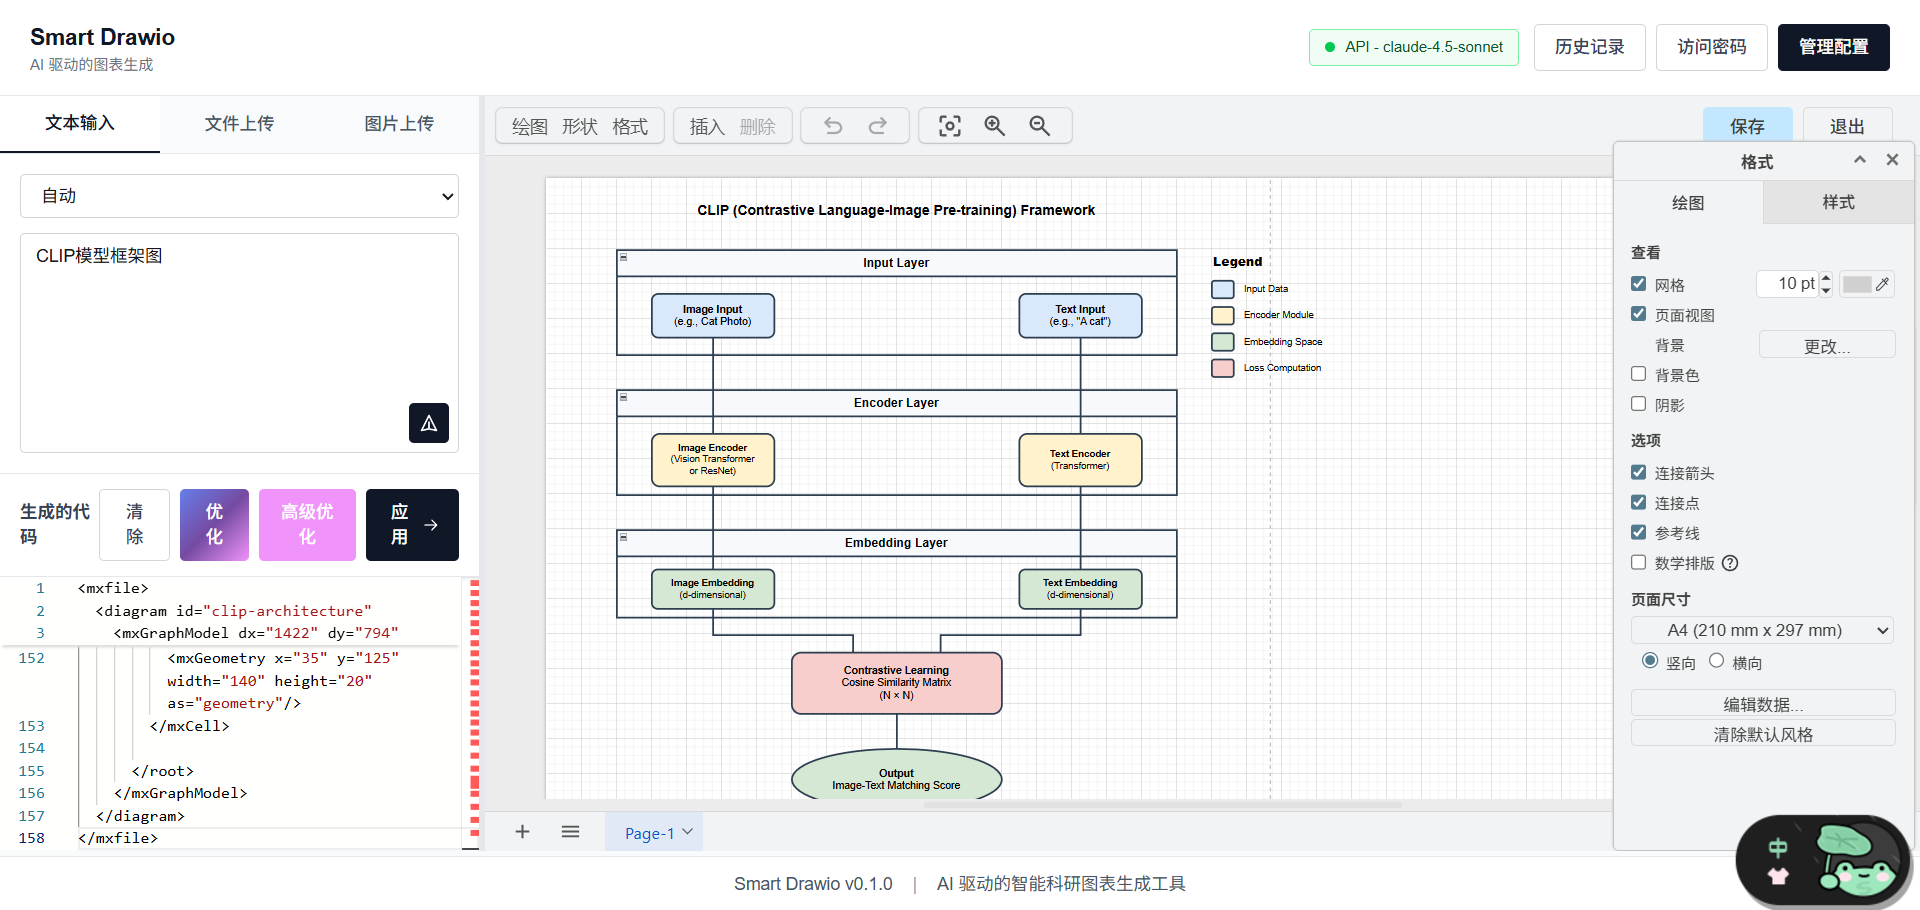1920x910 pixels.
Task: Add a new page with plus icon
Action: [522, 832]
